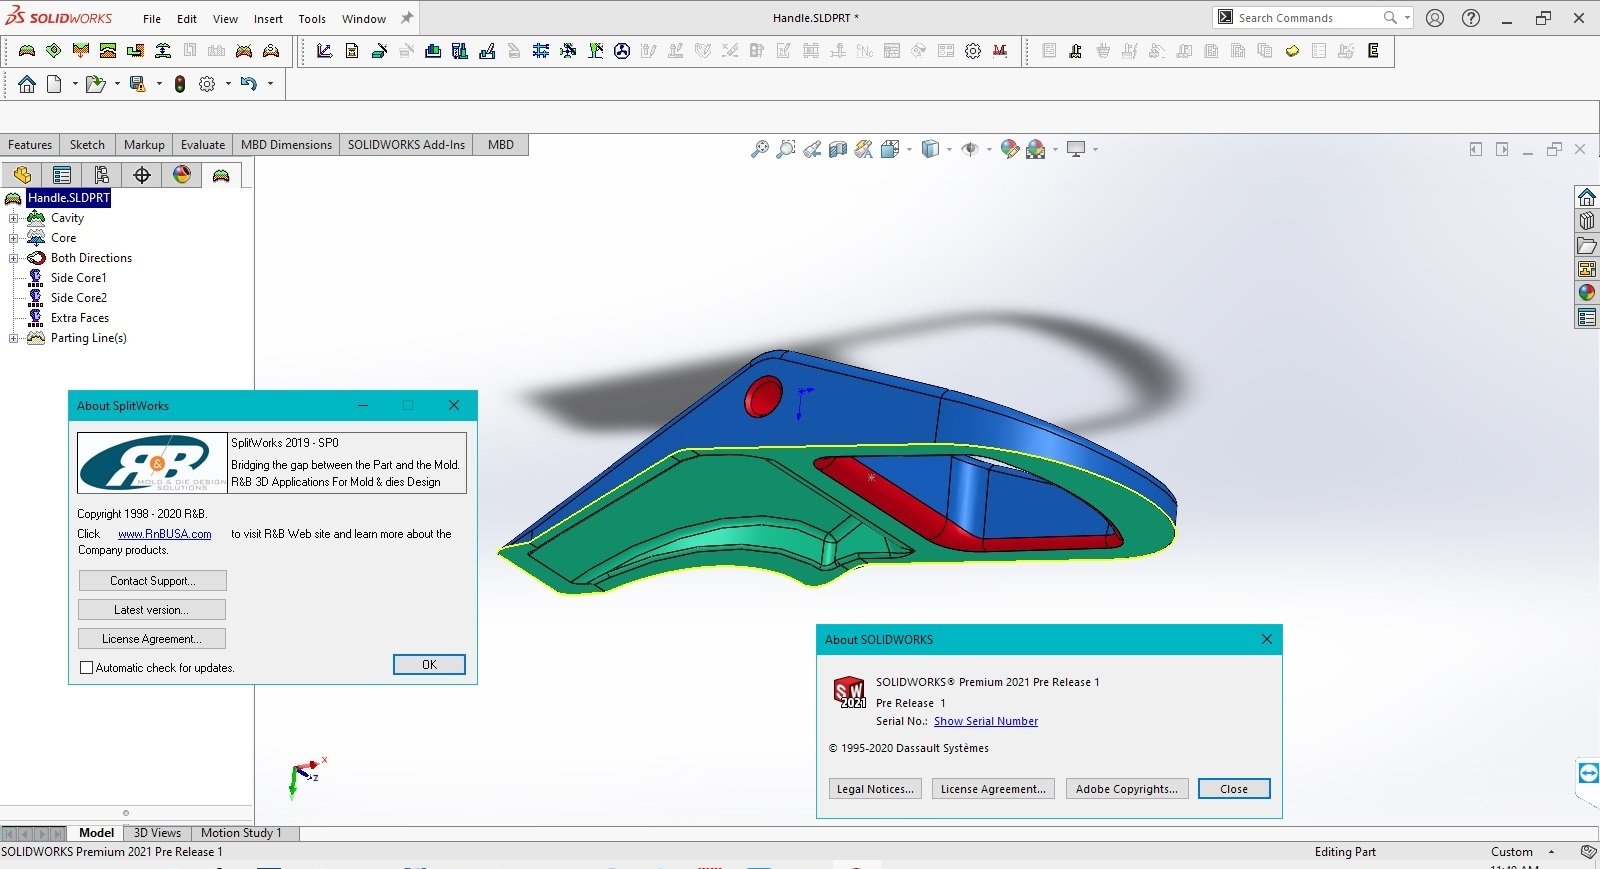Open the Hide/Show Items eye dropdown
This screenshot has width=1600, height=869.
click(989, 149)
